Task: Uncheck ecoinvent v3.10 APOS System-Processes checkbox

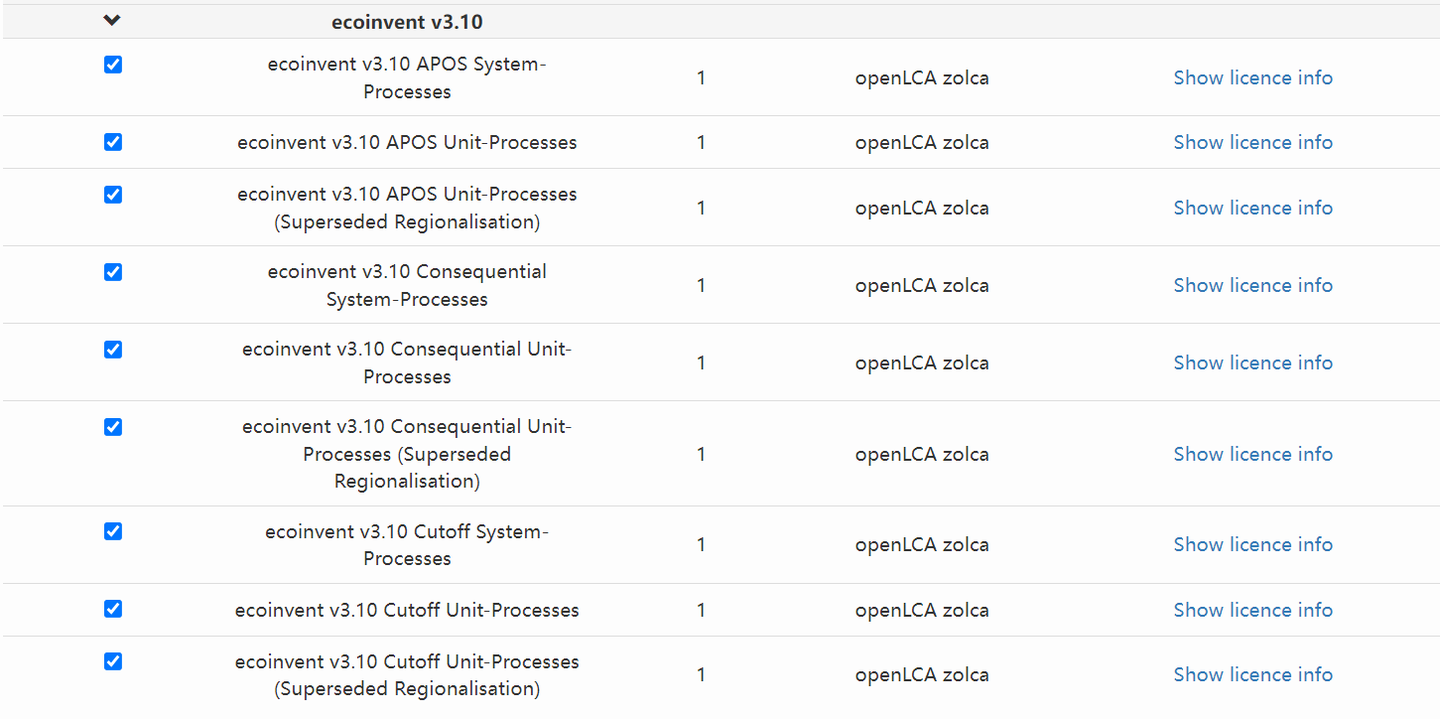Action: (x=113, y=65)
